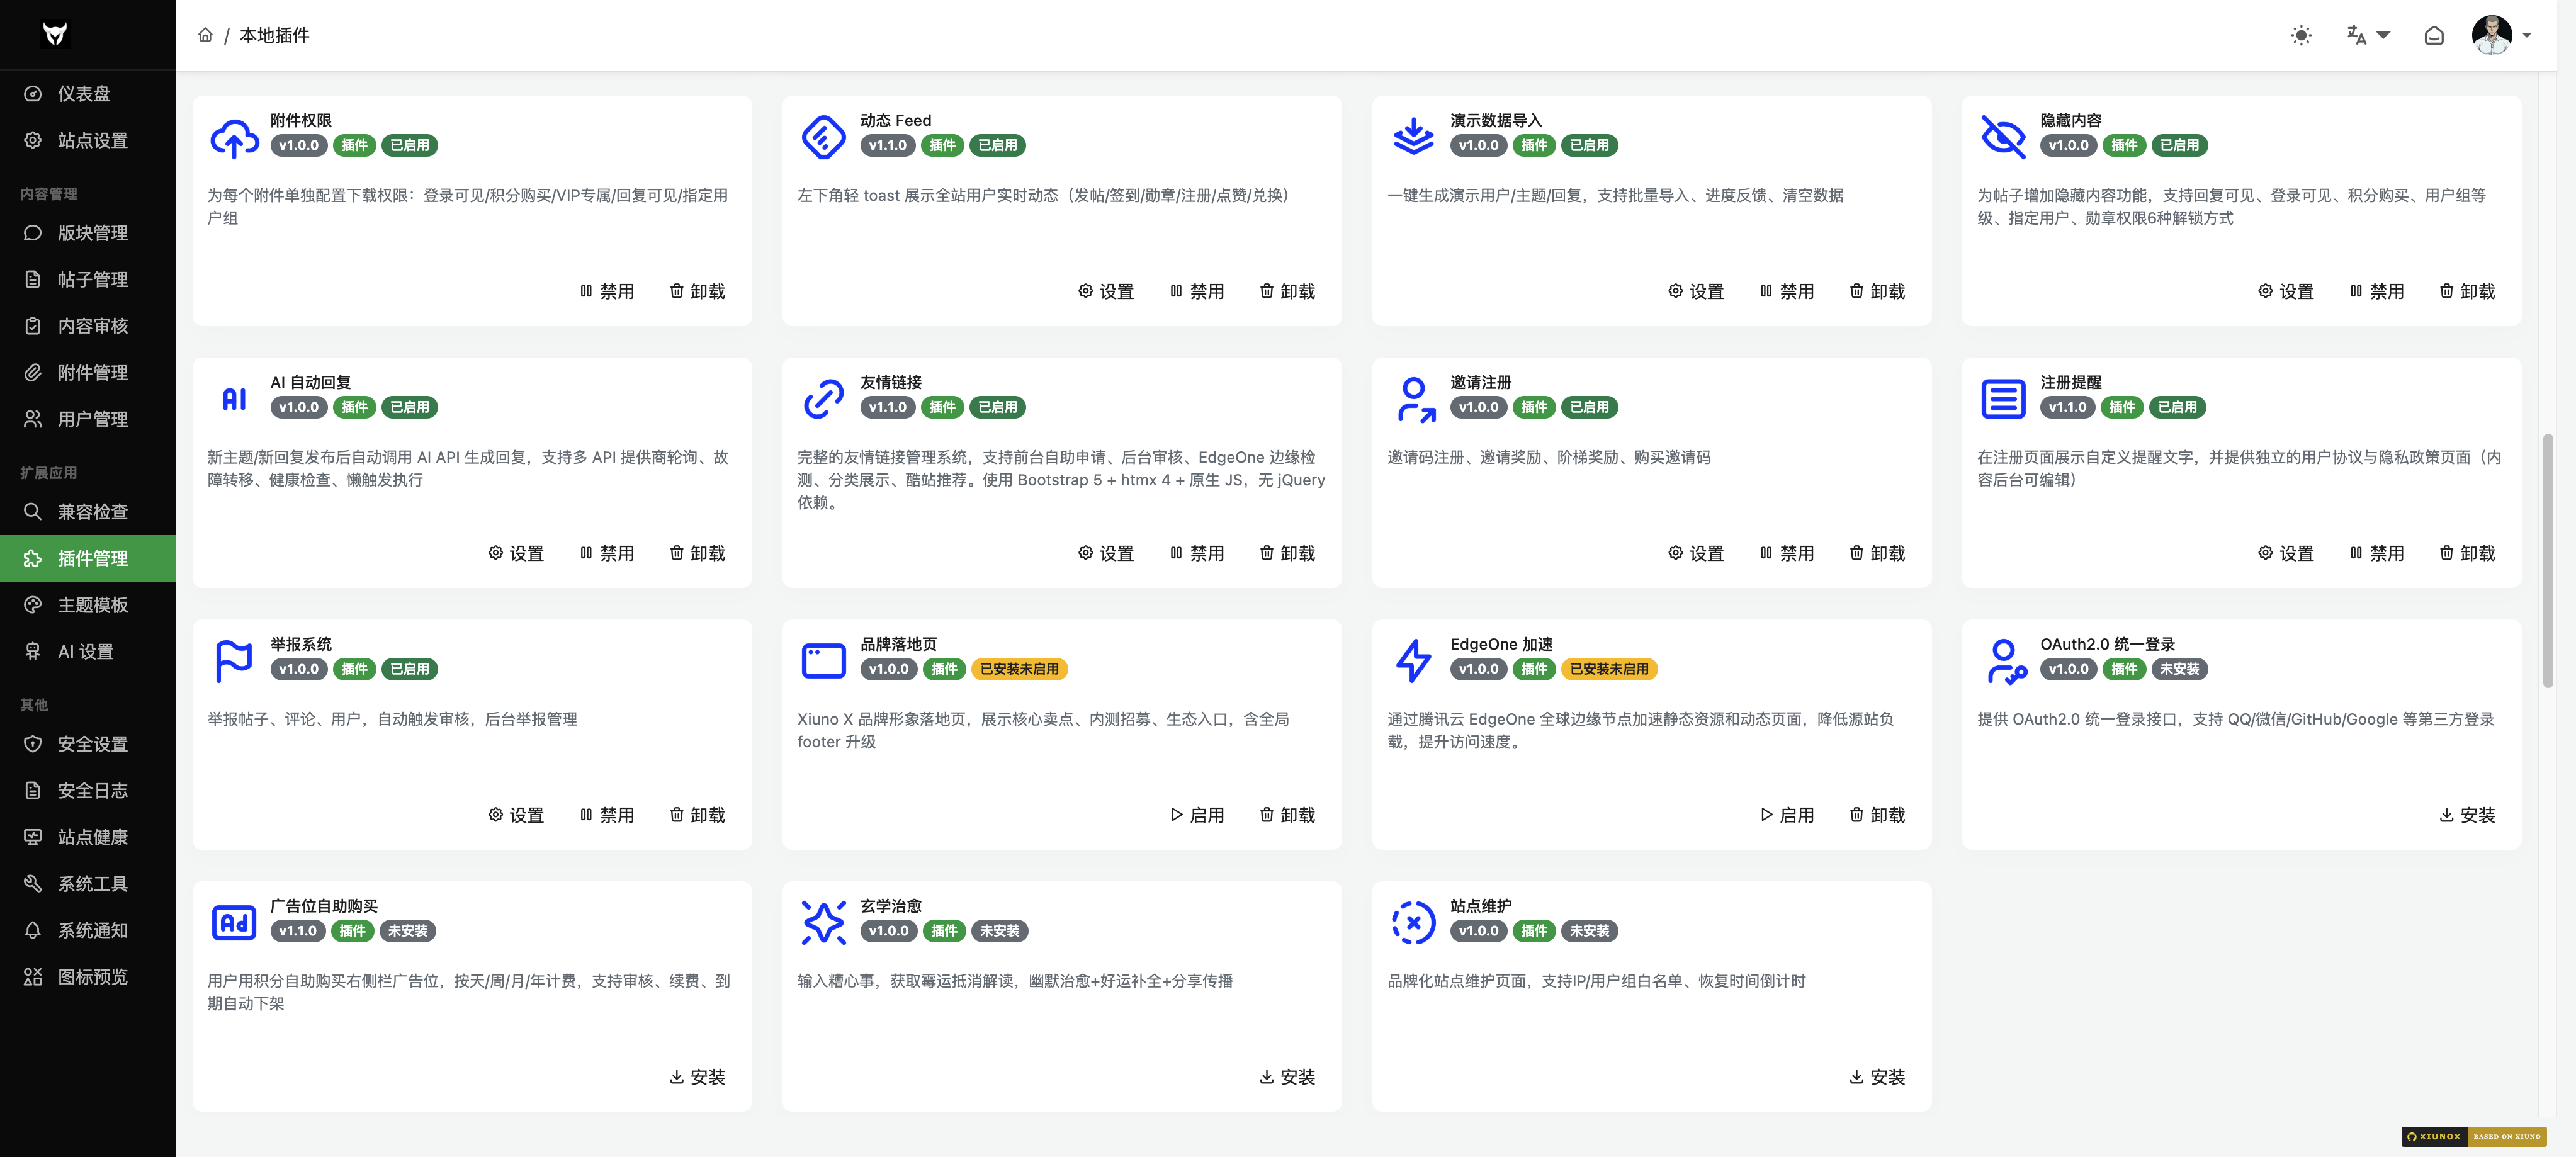Open settings for AI 自动回复
The image size is (2576, 1157).
[x=516, y=553]
